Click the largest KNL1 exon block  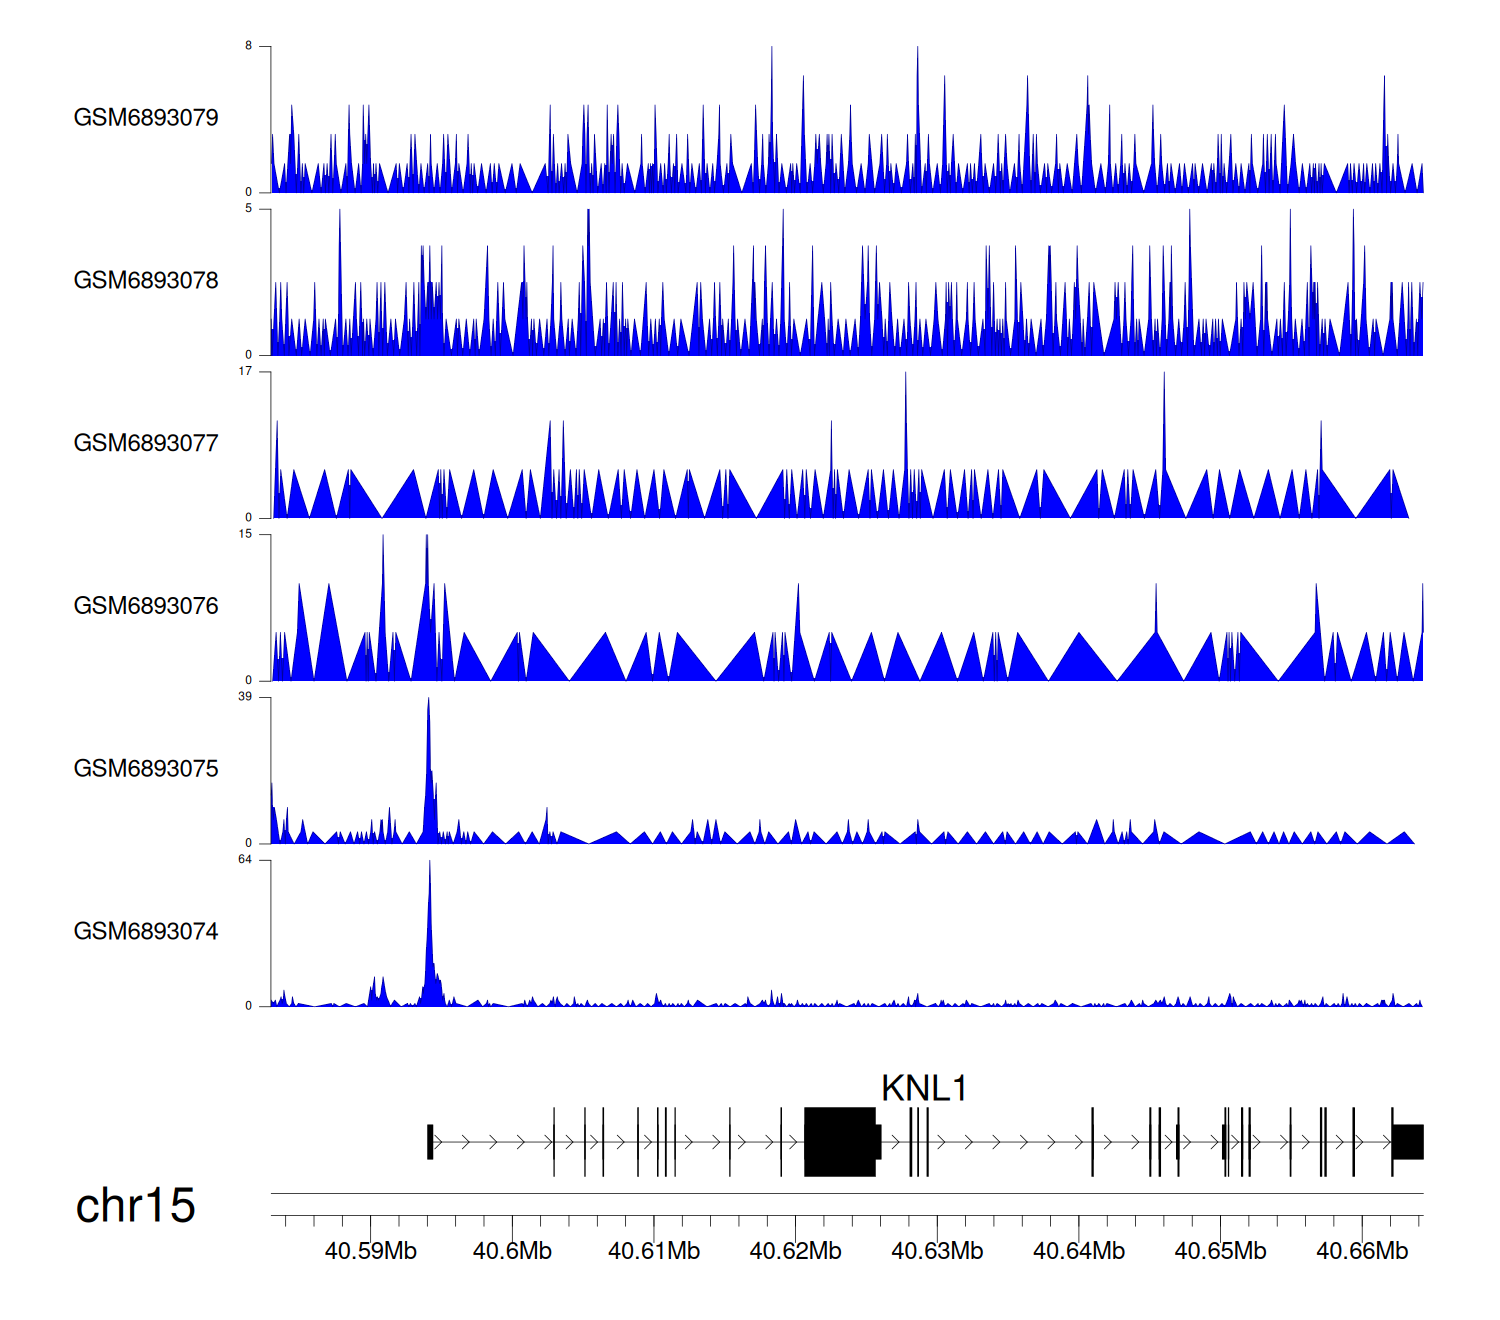click(840, 1141)
